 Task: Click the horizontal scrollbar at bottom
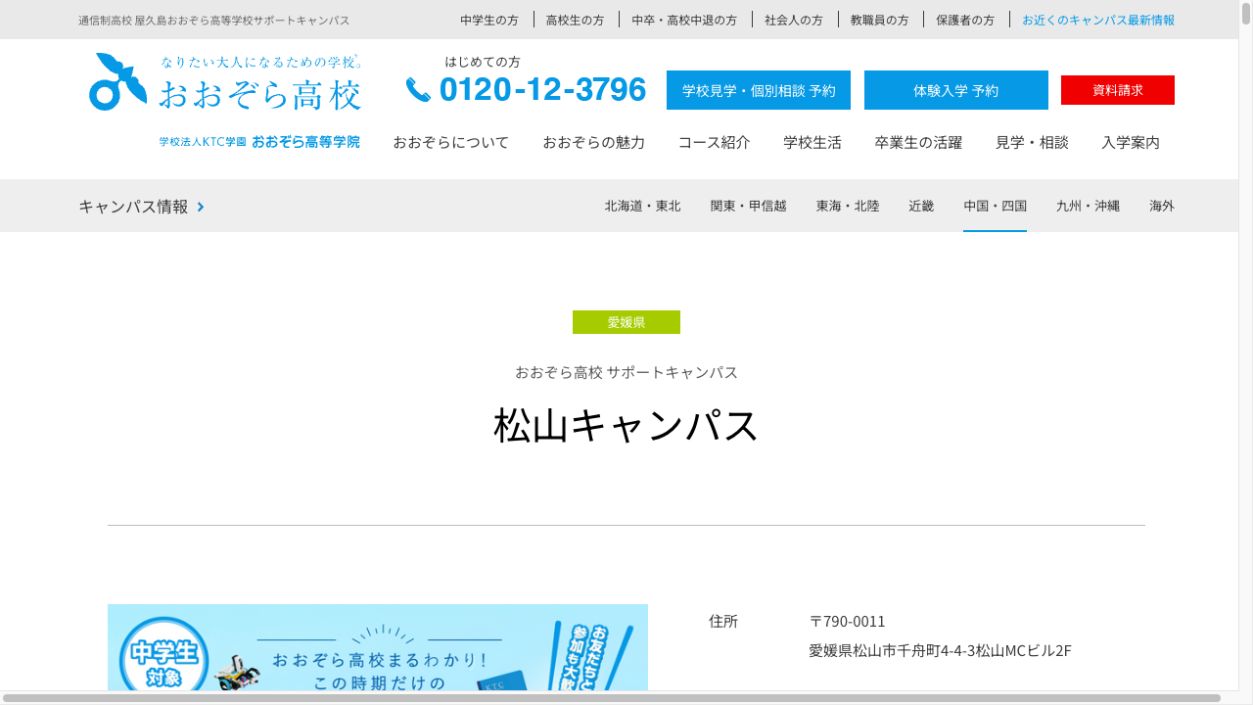click(612, 698)
